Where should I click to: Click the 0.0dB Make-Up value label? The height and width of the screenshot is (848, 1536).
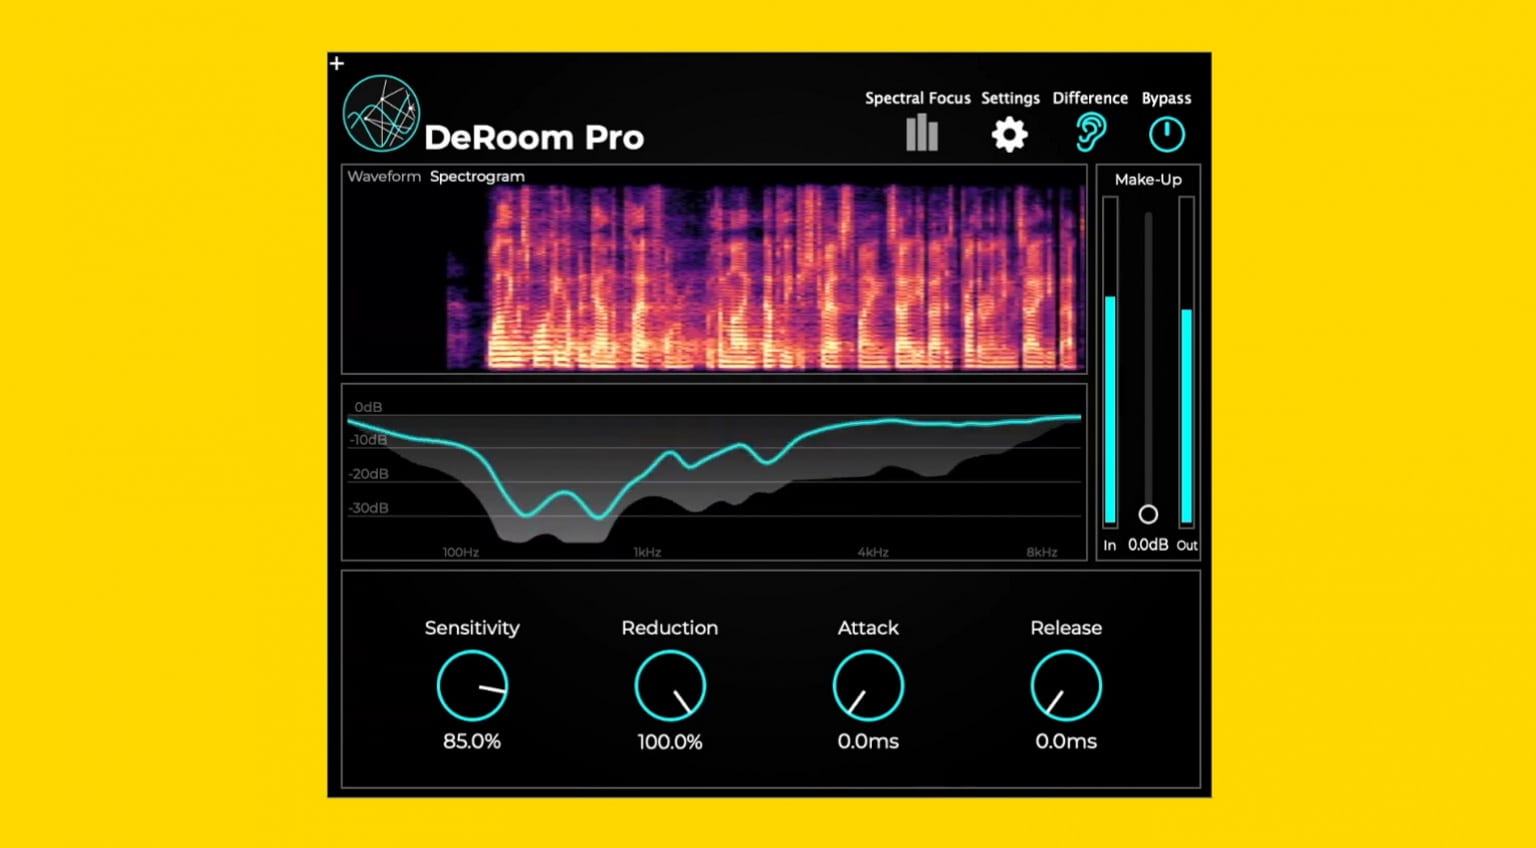[x=1147, y=543]
